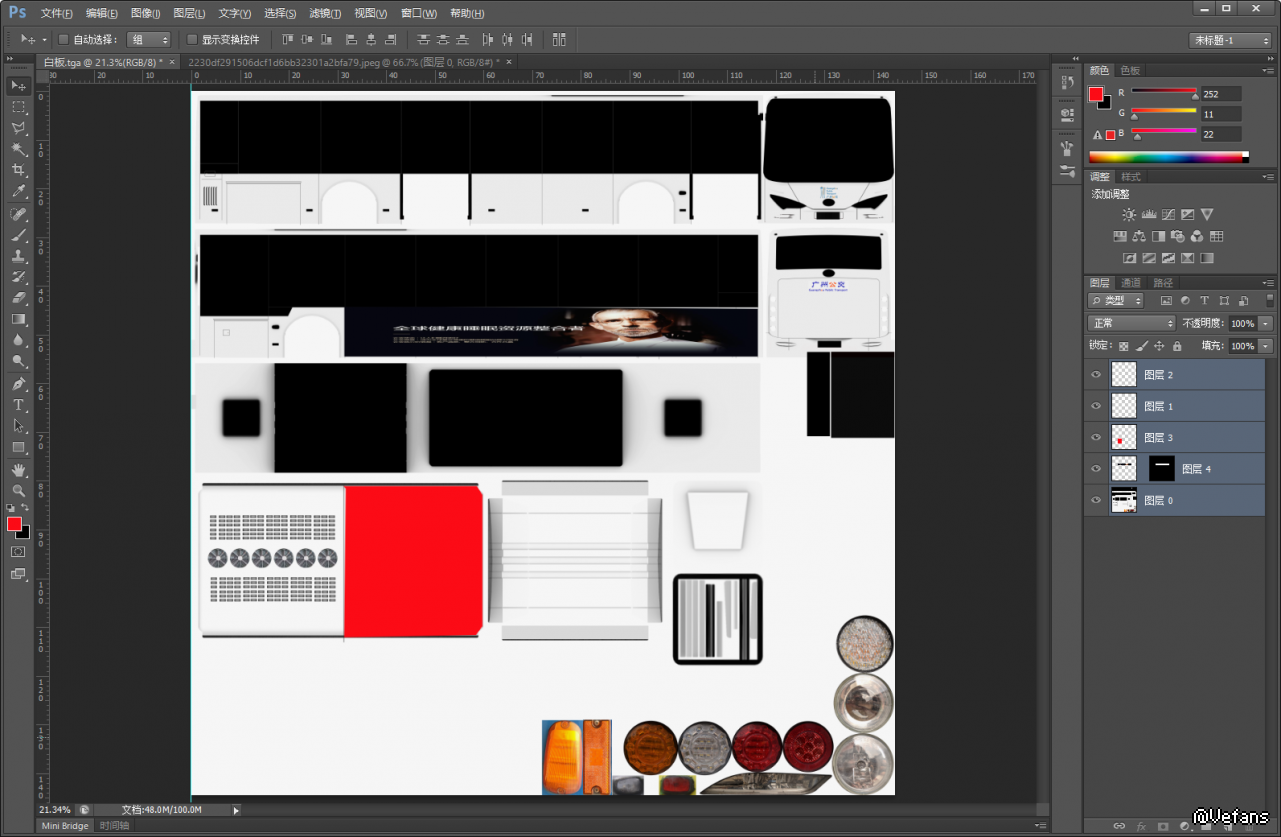Viewport: 1281px width, 837px height.
Task: Select the Eyedropper tool
Action: point(18,191)
